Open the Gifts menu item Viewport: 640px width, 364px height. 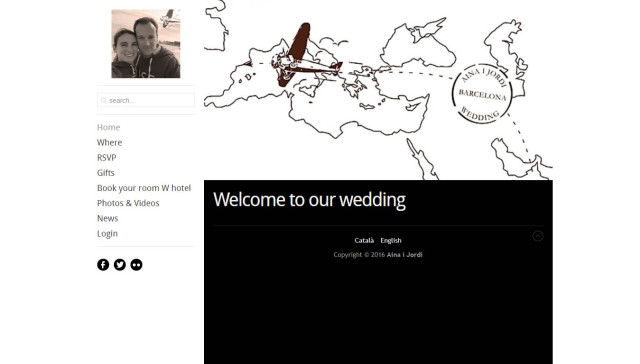106,173
